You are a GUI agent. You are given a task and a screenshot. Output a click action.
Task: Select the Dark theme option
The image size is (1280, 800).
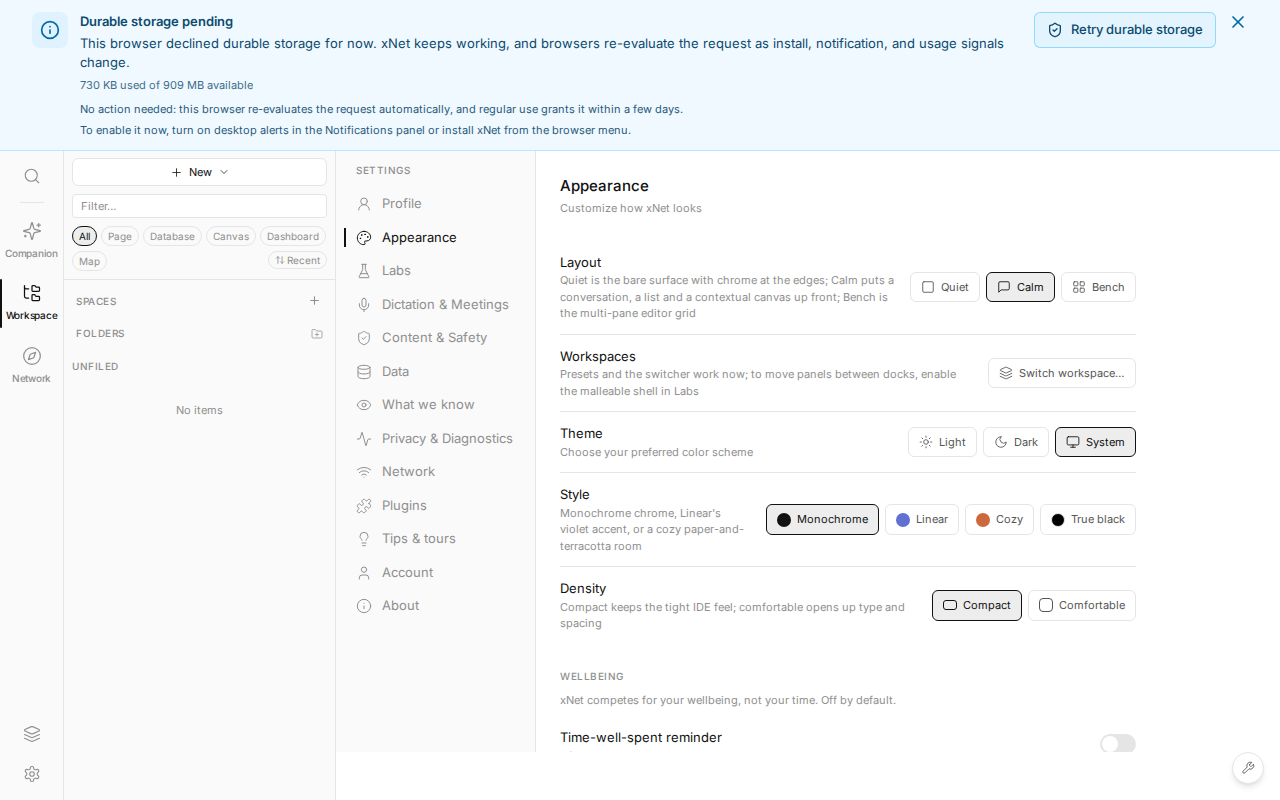[1016, 442]
